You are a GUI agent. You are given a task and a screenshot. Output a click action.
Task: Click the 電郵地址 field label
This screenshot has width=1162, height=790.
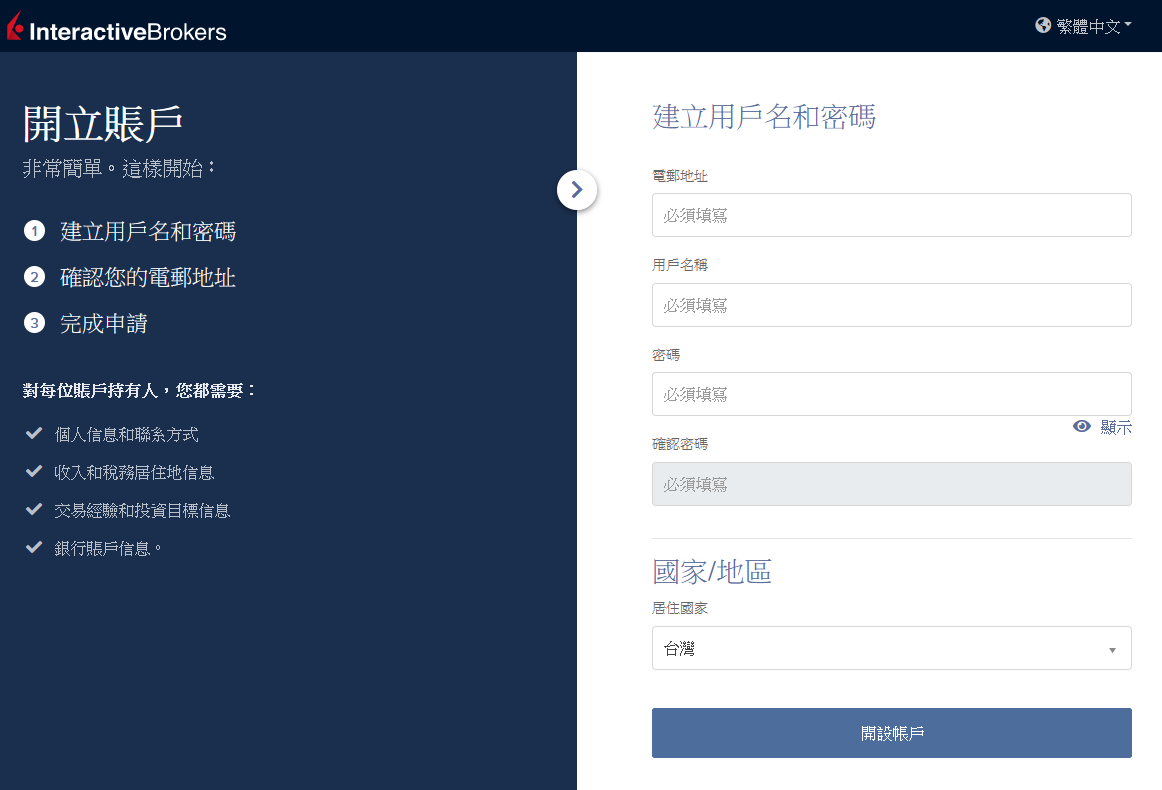(x=680, y=176)
